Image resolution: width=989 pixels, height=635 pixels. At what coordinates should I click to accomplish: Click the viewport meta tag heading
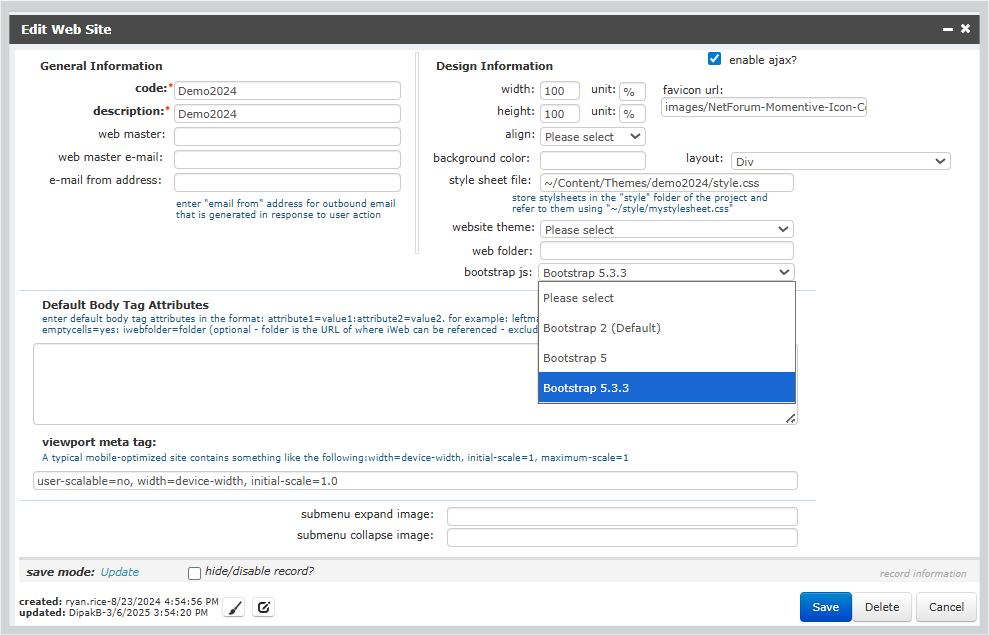click(x=99, y=442)
